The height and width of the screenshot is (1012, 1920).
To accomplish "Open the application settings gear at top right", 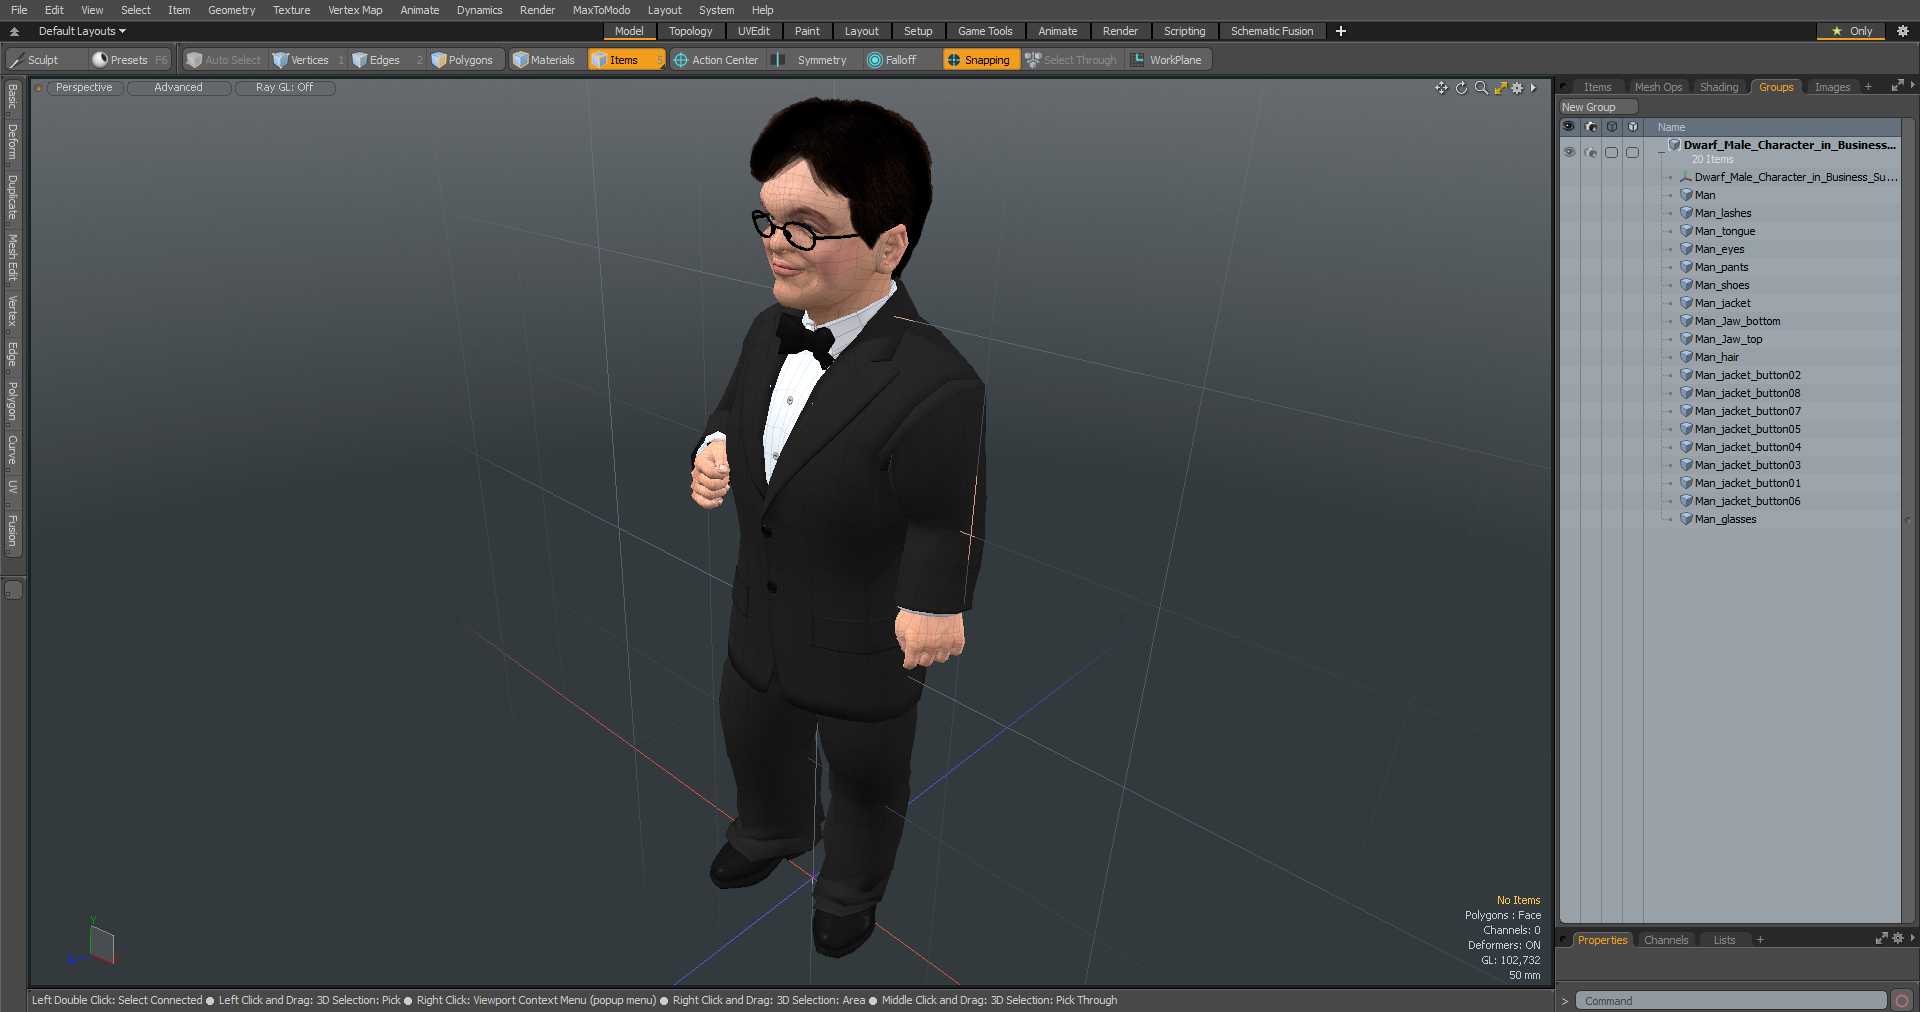I will click(x=1903, y=31).
